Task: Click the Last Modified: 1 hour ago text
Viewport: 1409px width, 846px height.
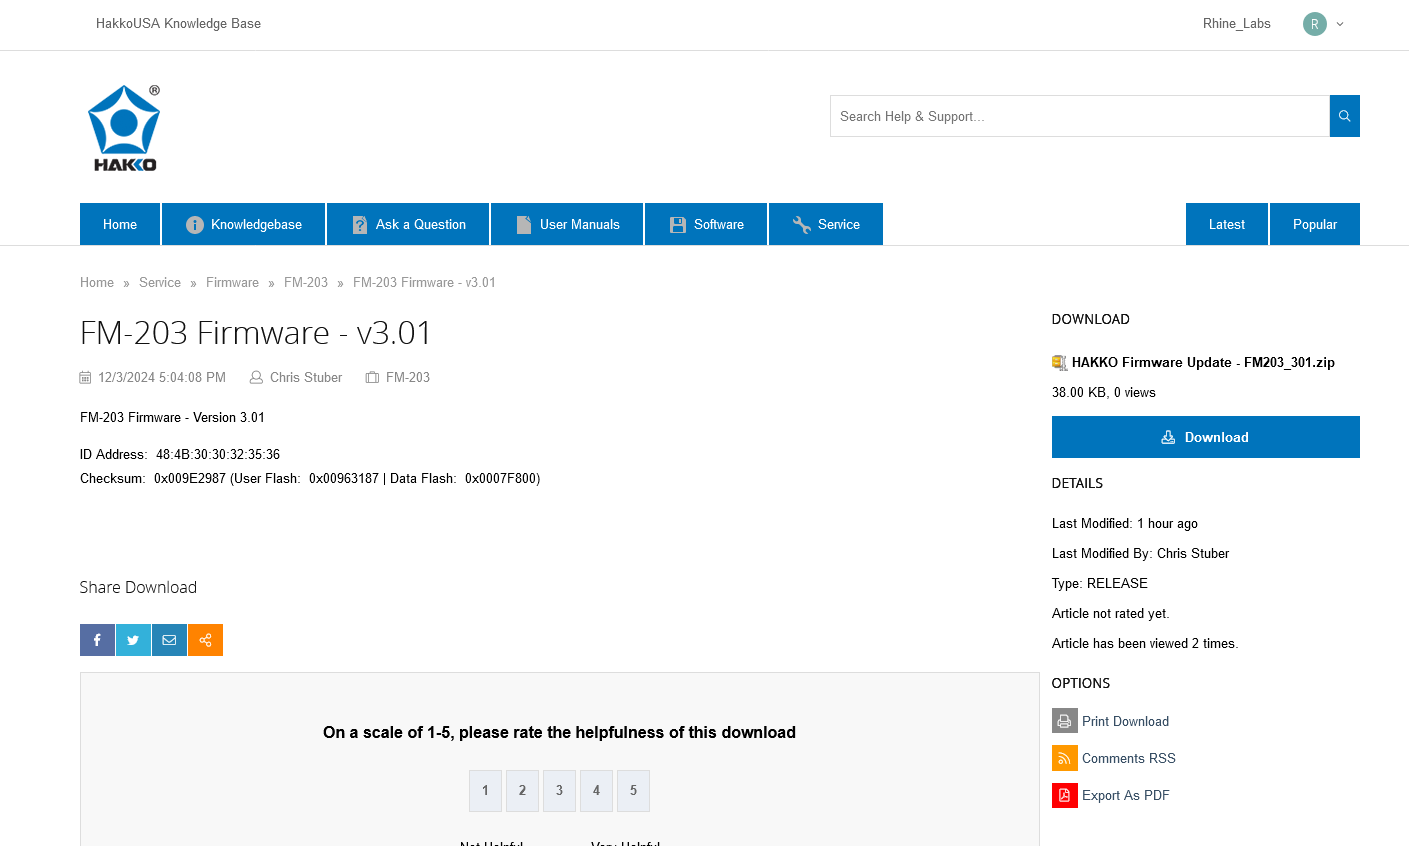Action: (x=1125, y=524)
